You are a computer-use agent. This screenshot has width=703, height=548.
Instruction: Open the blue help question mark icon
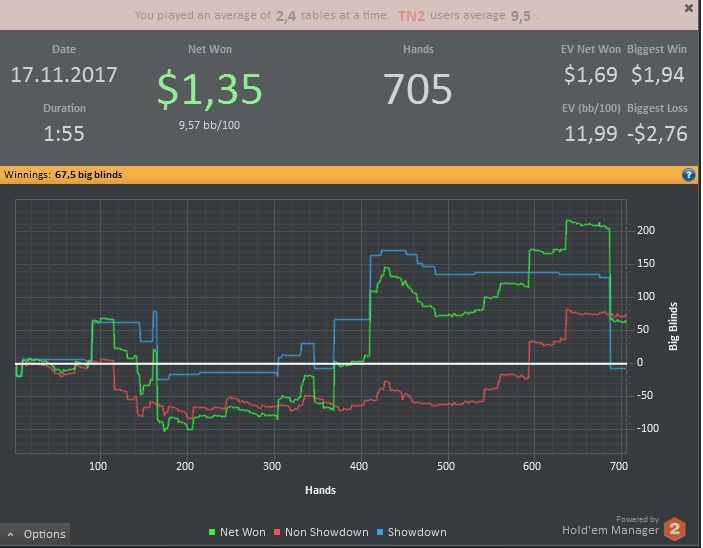tap(689, 175)
